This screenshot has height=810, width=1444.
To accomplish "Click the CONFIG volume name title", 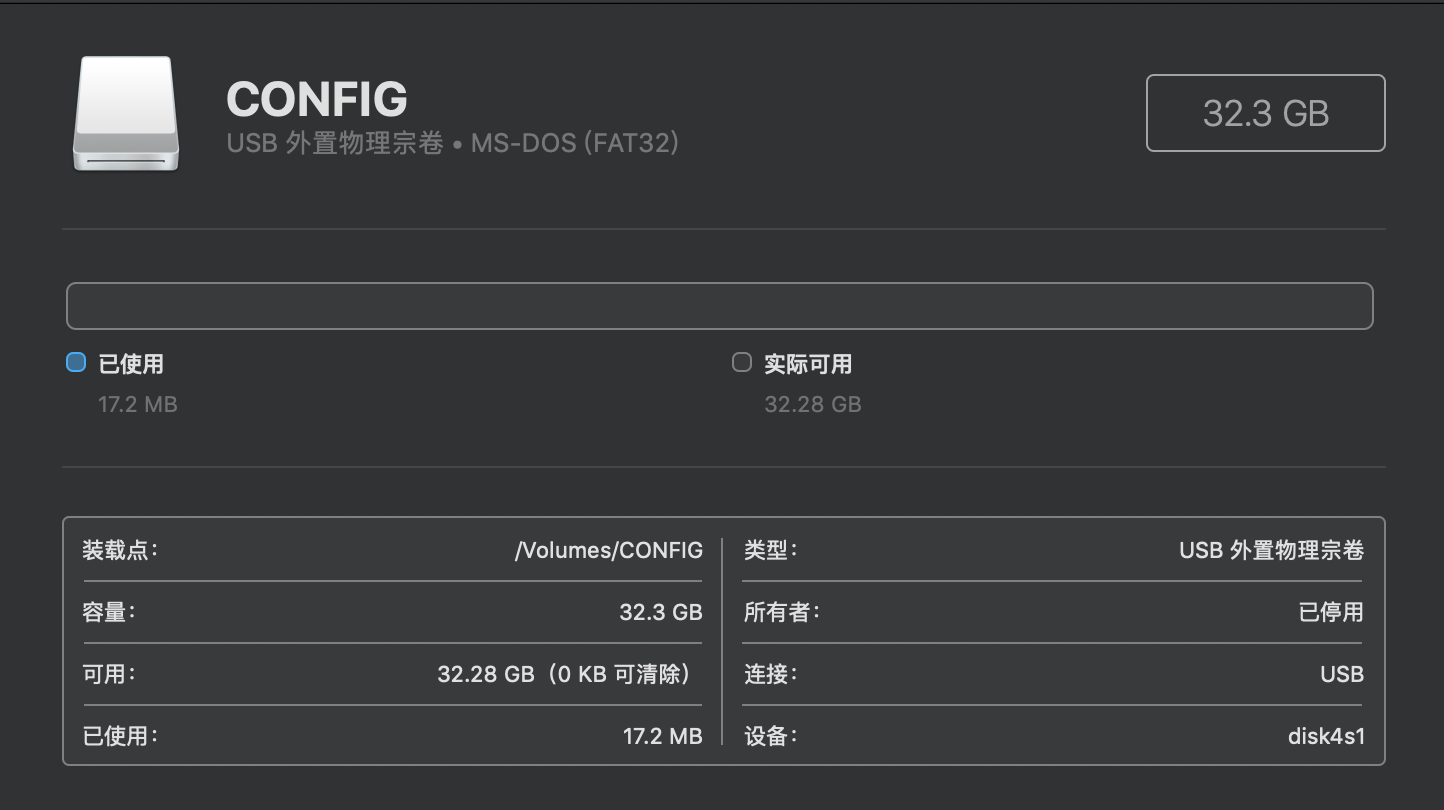I will [x=317, y=99].
